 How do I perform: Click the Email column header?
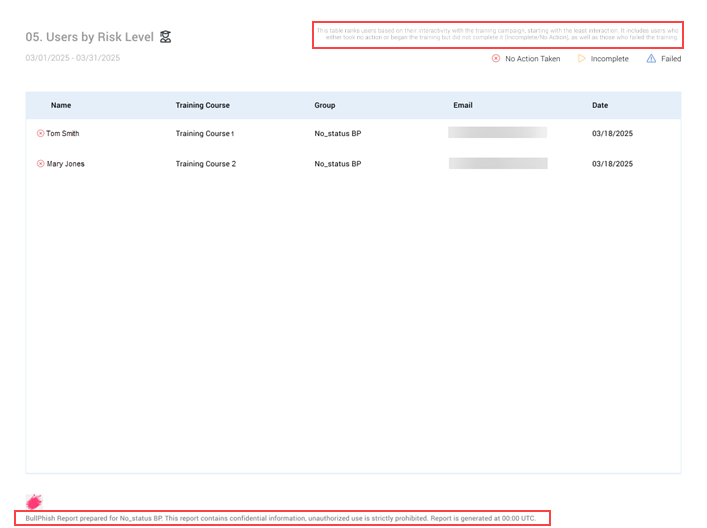[463, 105]
